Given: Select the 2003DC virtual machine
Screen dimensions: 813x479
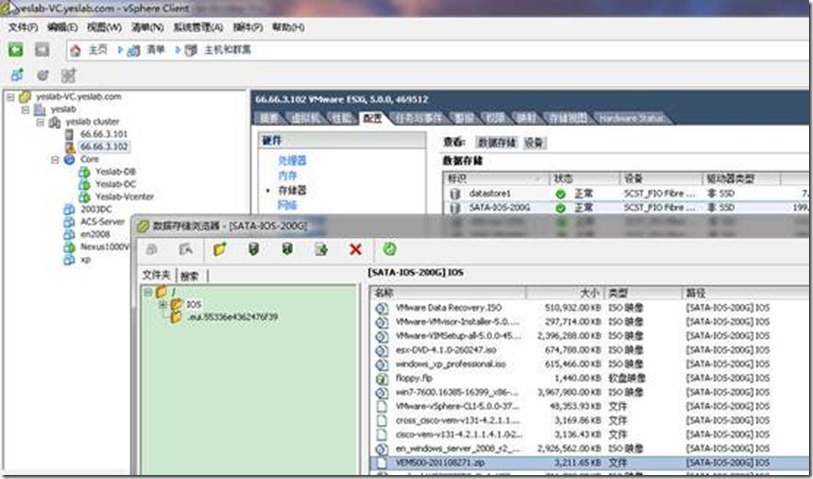Looking at the screenshot, I should (x=96, y=209).
